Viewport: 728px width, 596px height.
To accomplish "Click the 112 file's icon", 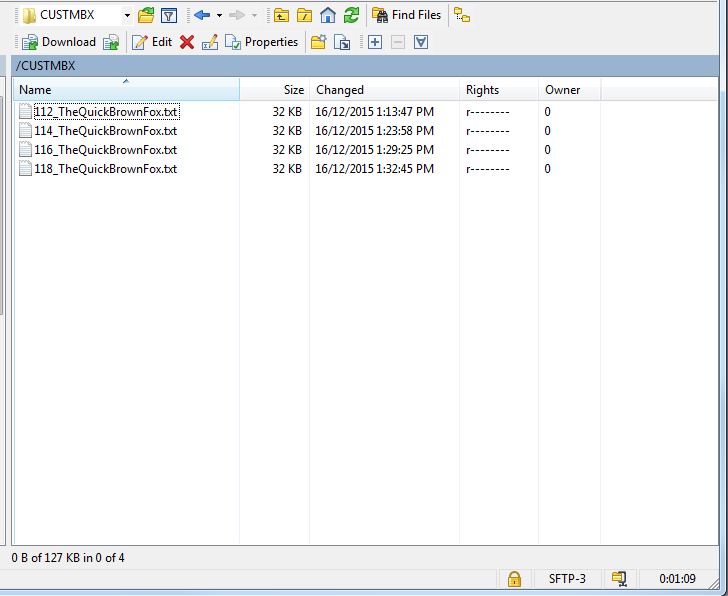I will click(26, 112).
